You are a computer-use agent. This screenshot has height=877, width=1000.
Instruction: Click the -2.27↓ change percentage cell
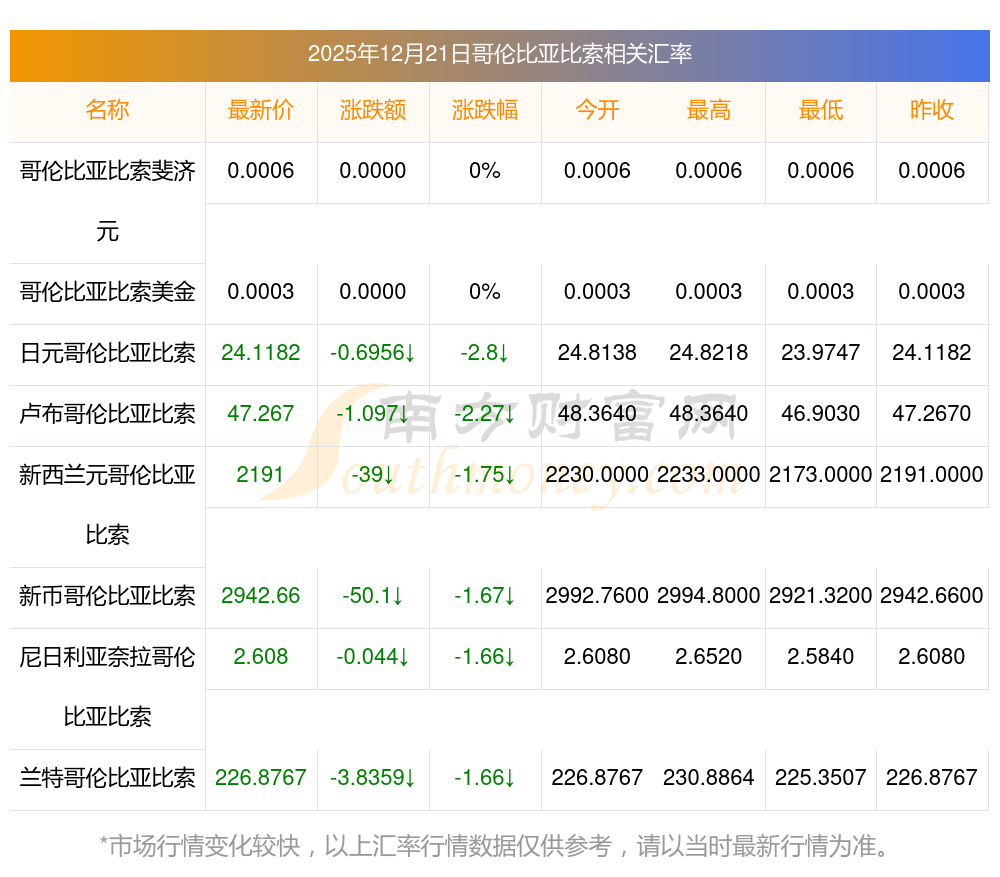[x=485, y=414]
